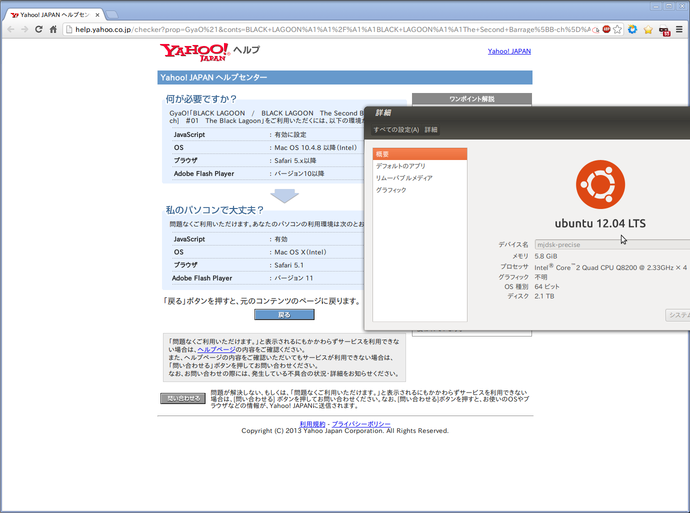The image size is (690, 513).
Task: Follow the ヘルプページ link
Action: click(216, 349)
